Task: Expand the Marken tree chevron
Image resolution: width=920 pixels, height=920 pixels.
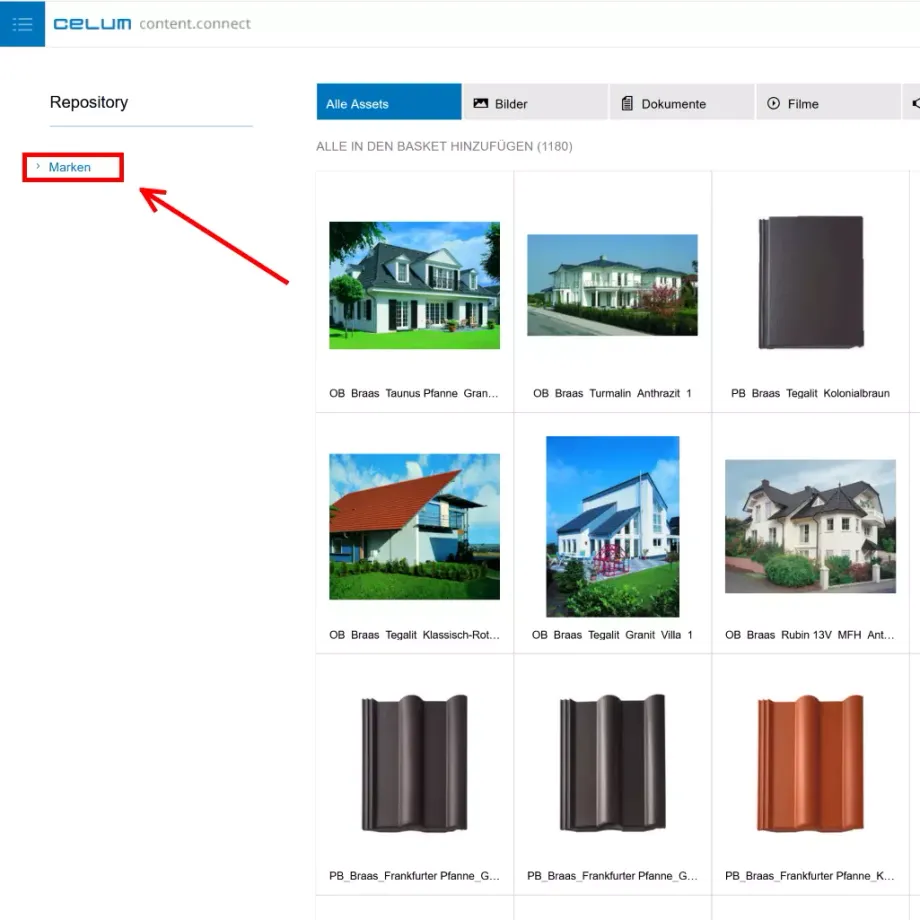Action: click(38, 167)
